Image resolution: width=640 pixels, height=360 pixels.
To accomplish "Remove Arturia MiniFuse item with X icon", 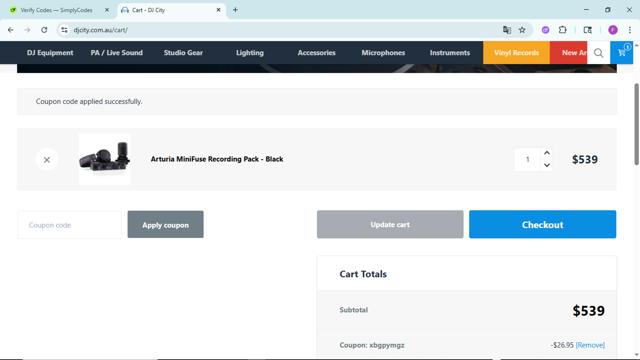I will coord(47,160).
